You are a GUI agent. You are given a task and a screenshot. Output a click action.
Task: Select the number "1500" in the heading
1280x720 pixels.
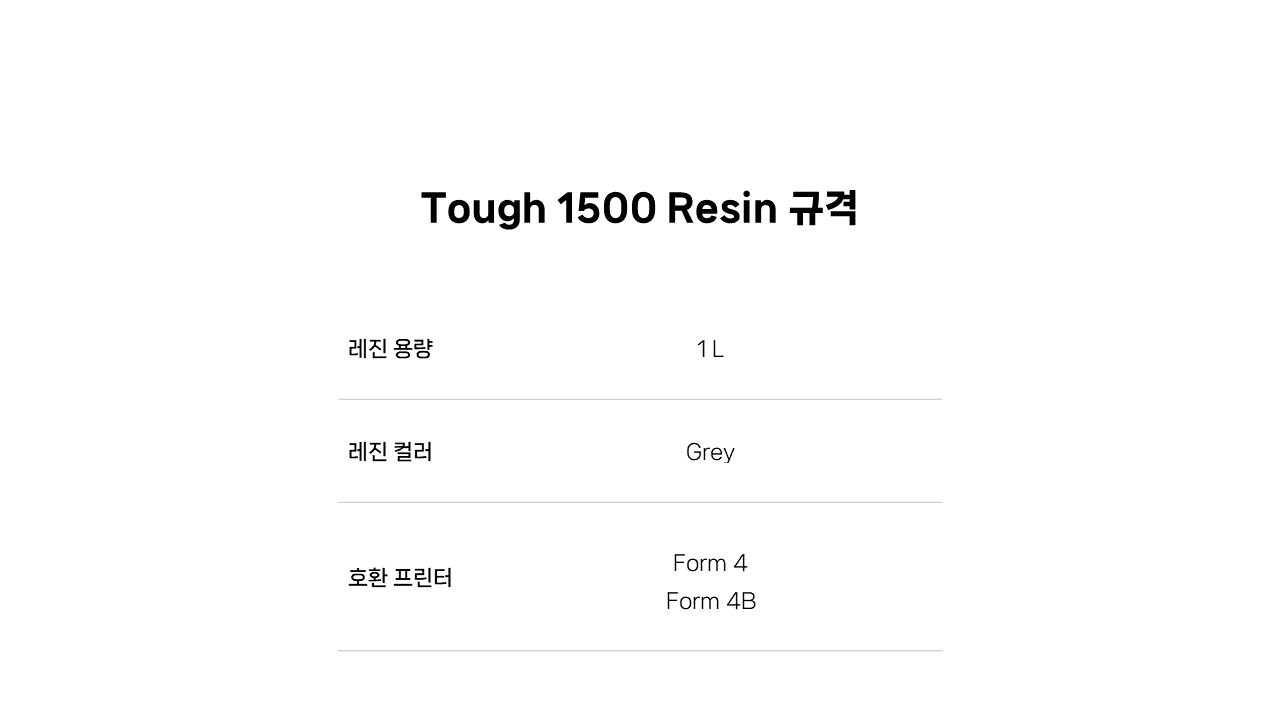click(x=605, y=208)
